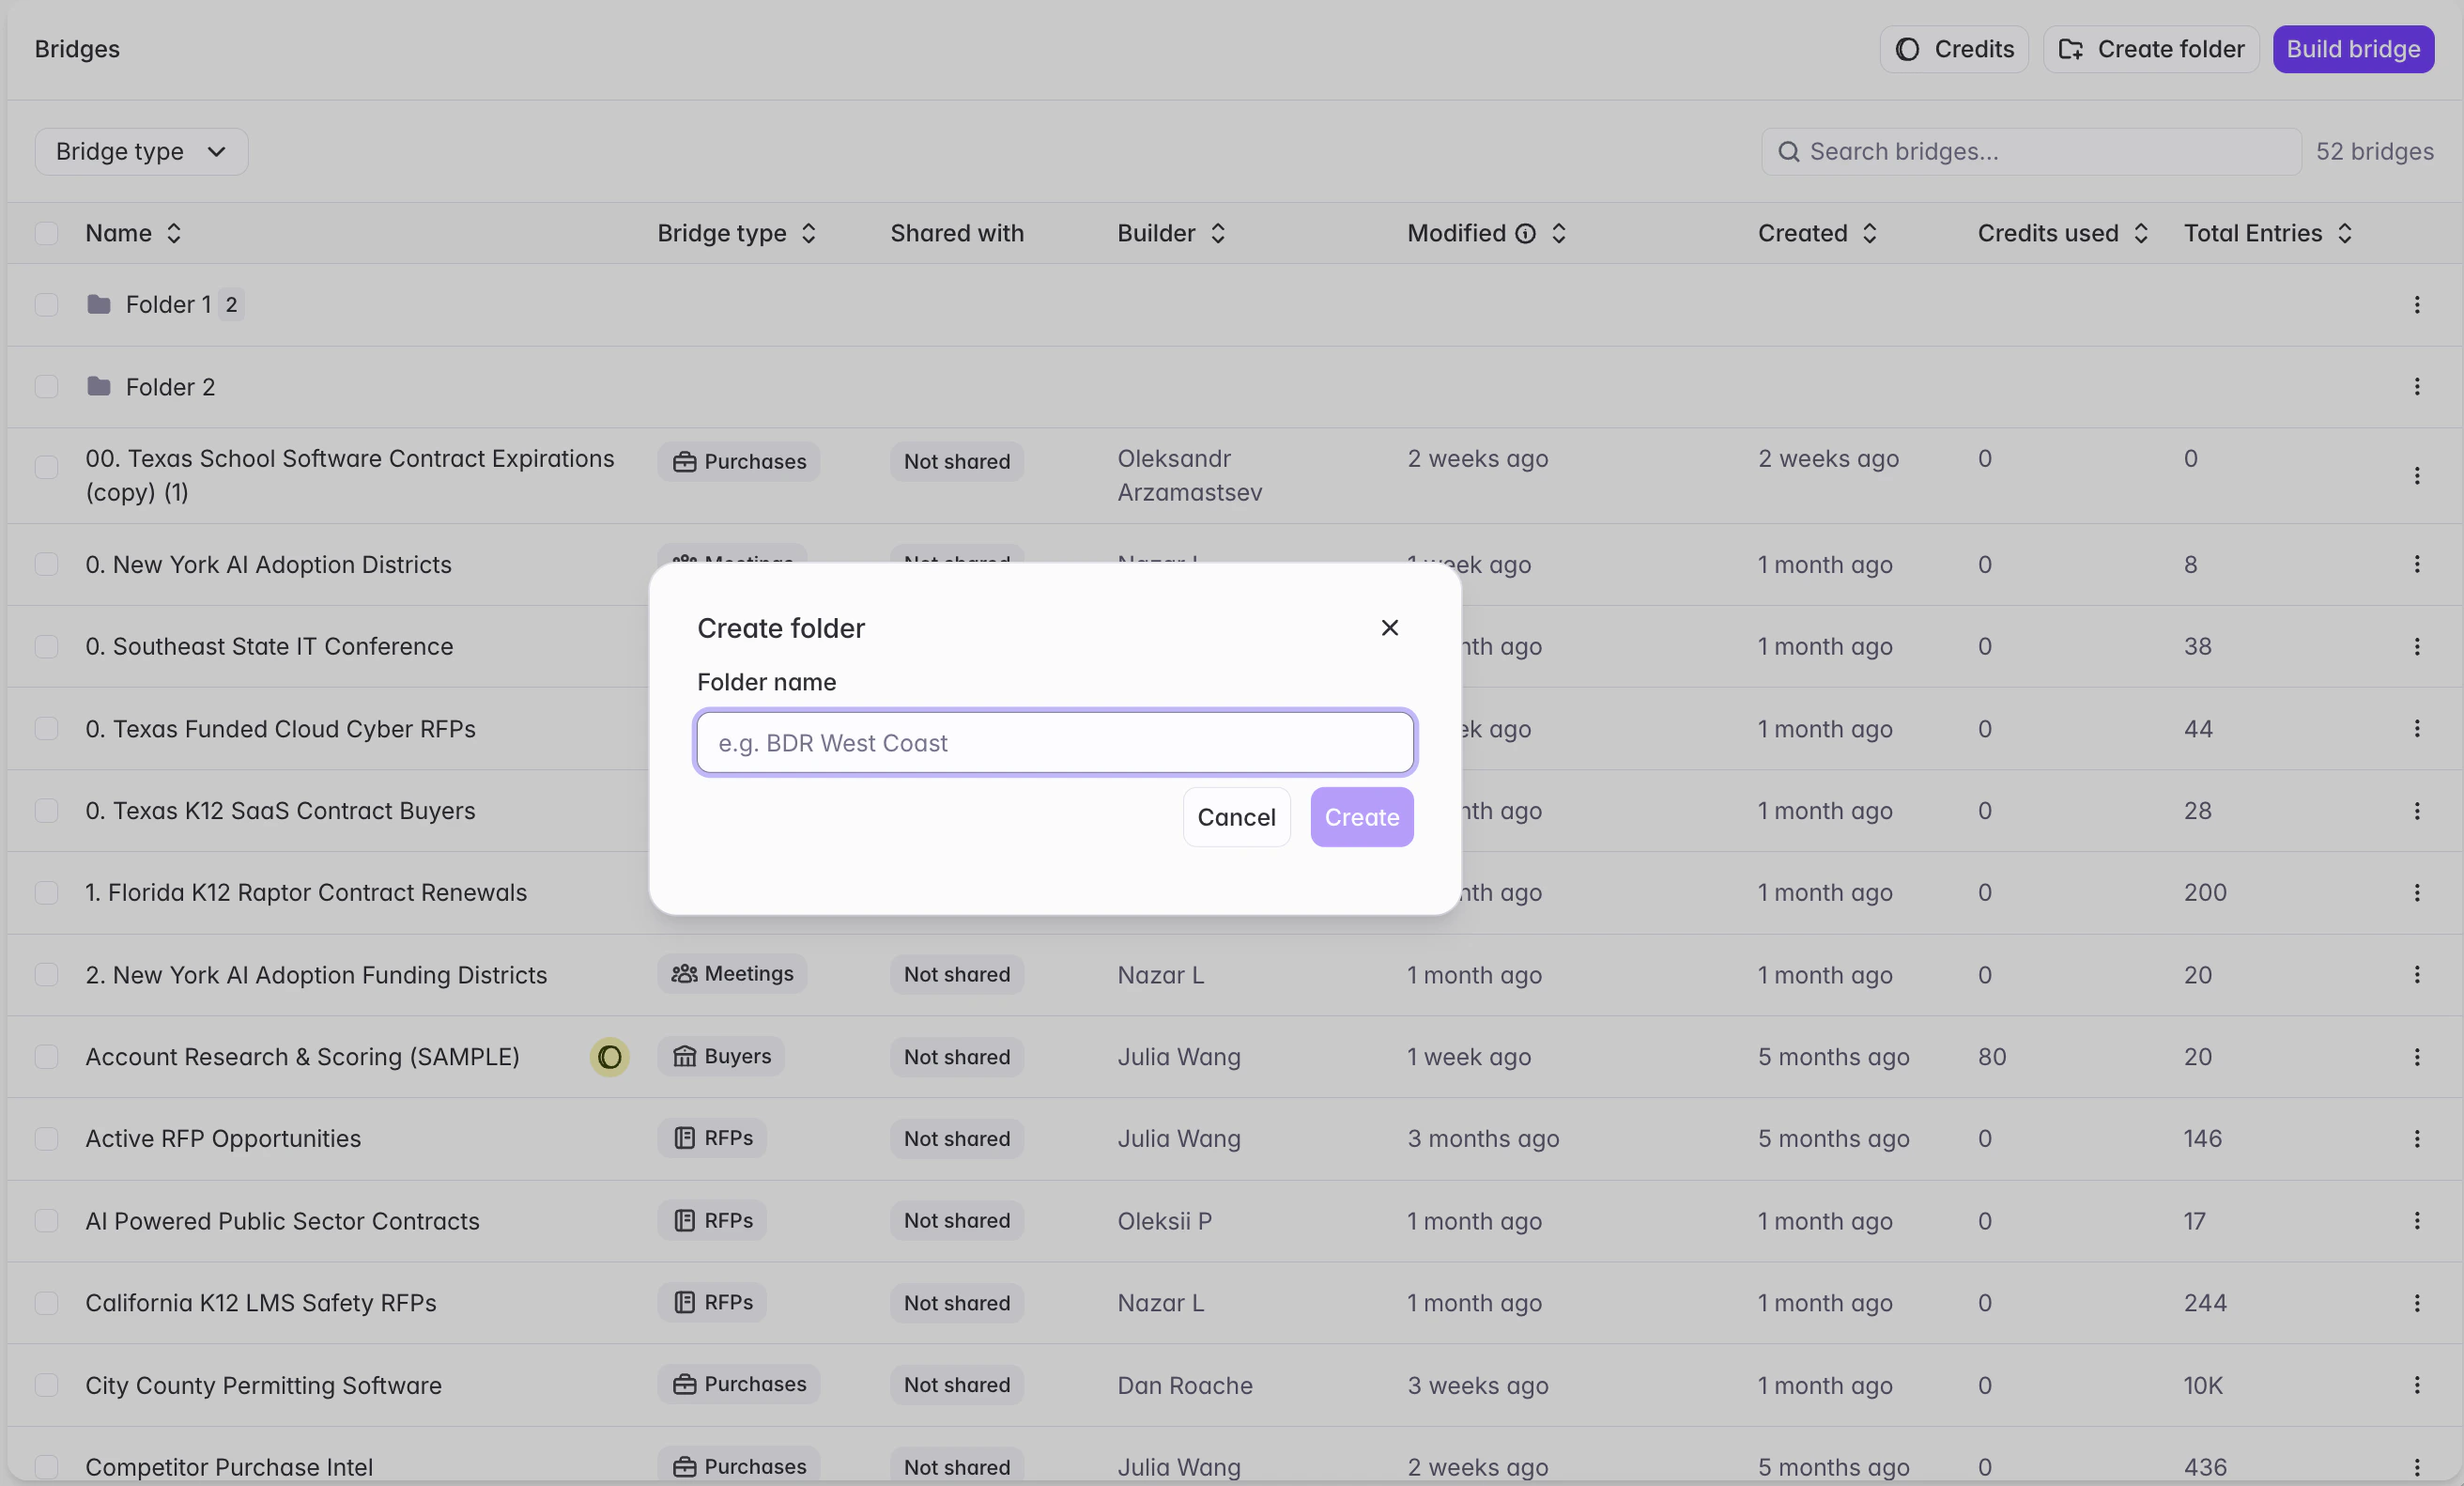Check the Texas K12 SaaS Contract Buyers row
The height and width of the screenshot is (1486, 2464).
pyautogui.click(x=46, y=810)
